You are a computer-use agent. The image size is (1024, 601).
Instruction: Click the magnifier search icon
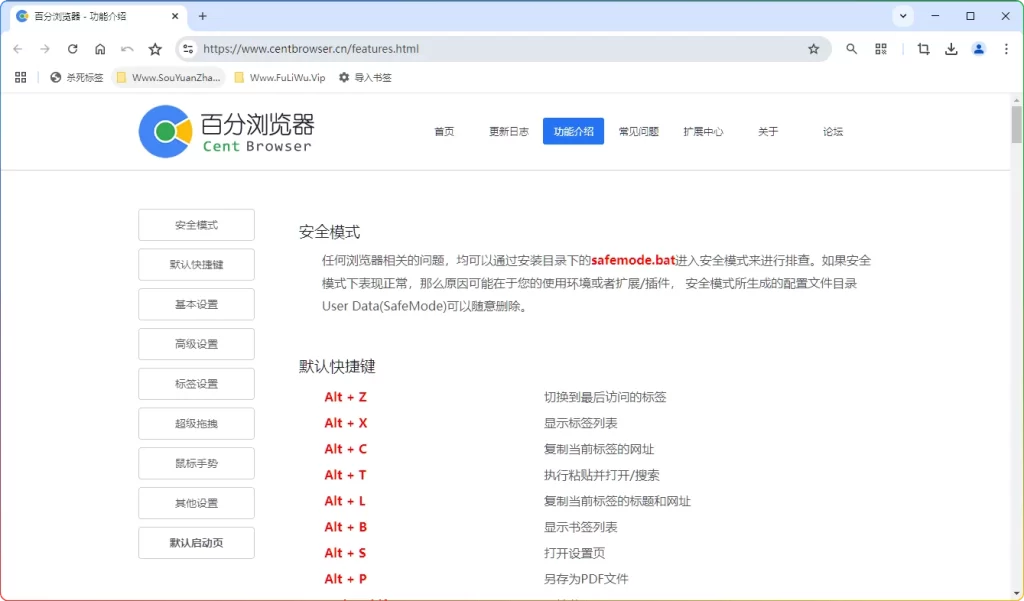(x=852, y=49)
